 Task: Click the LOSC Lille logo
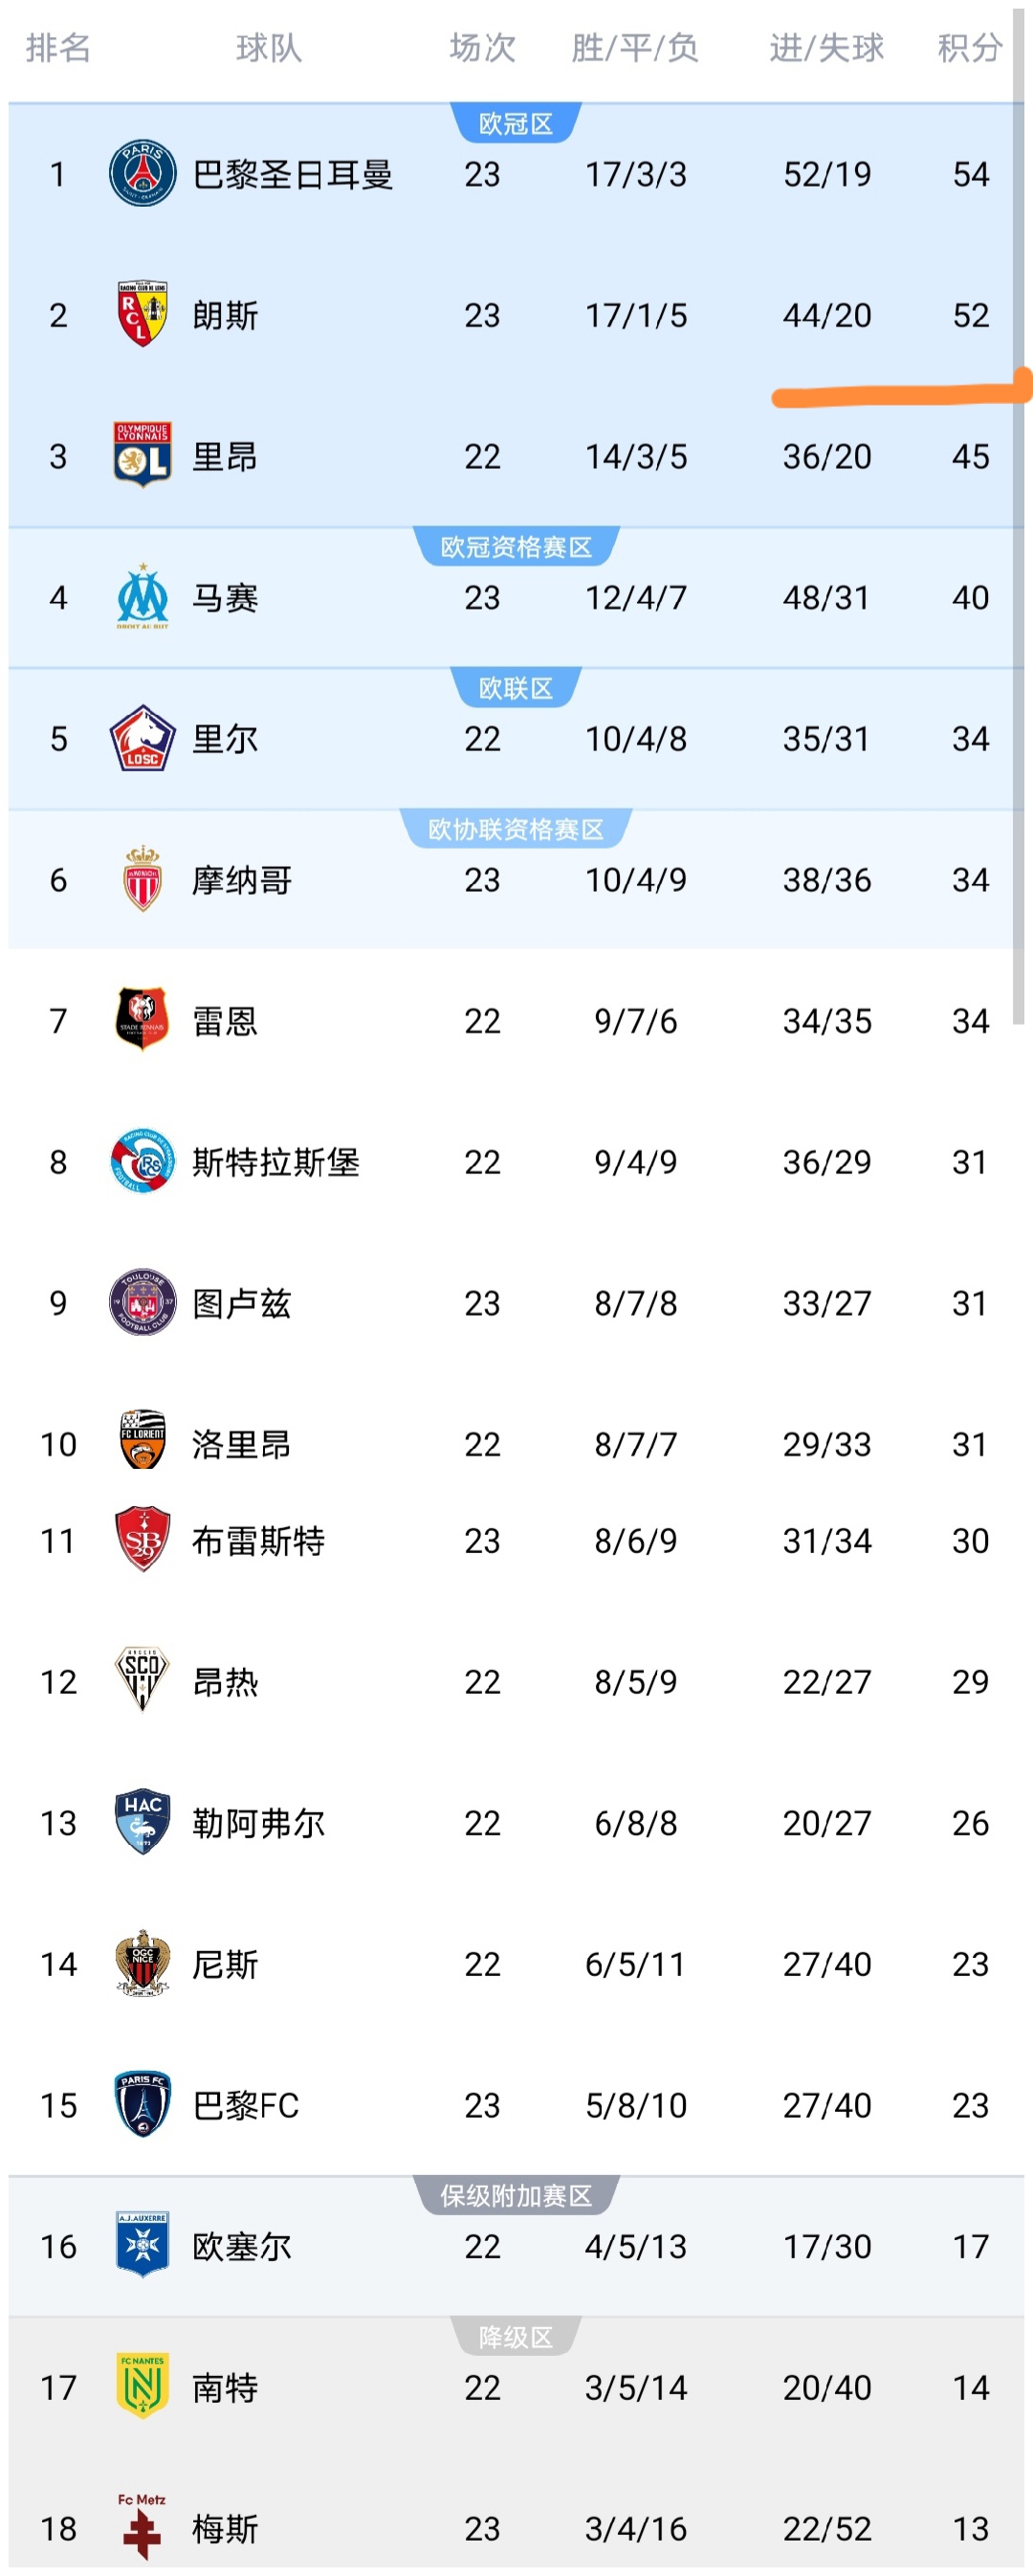tap(142, 738)
